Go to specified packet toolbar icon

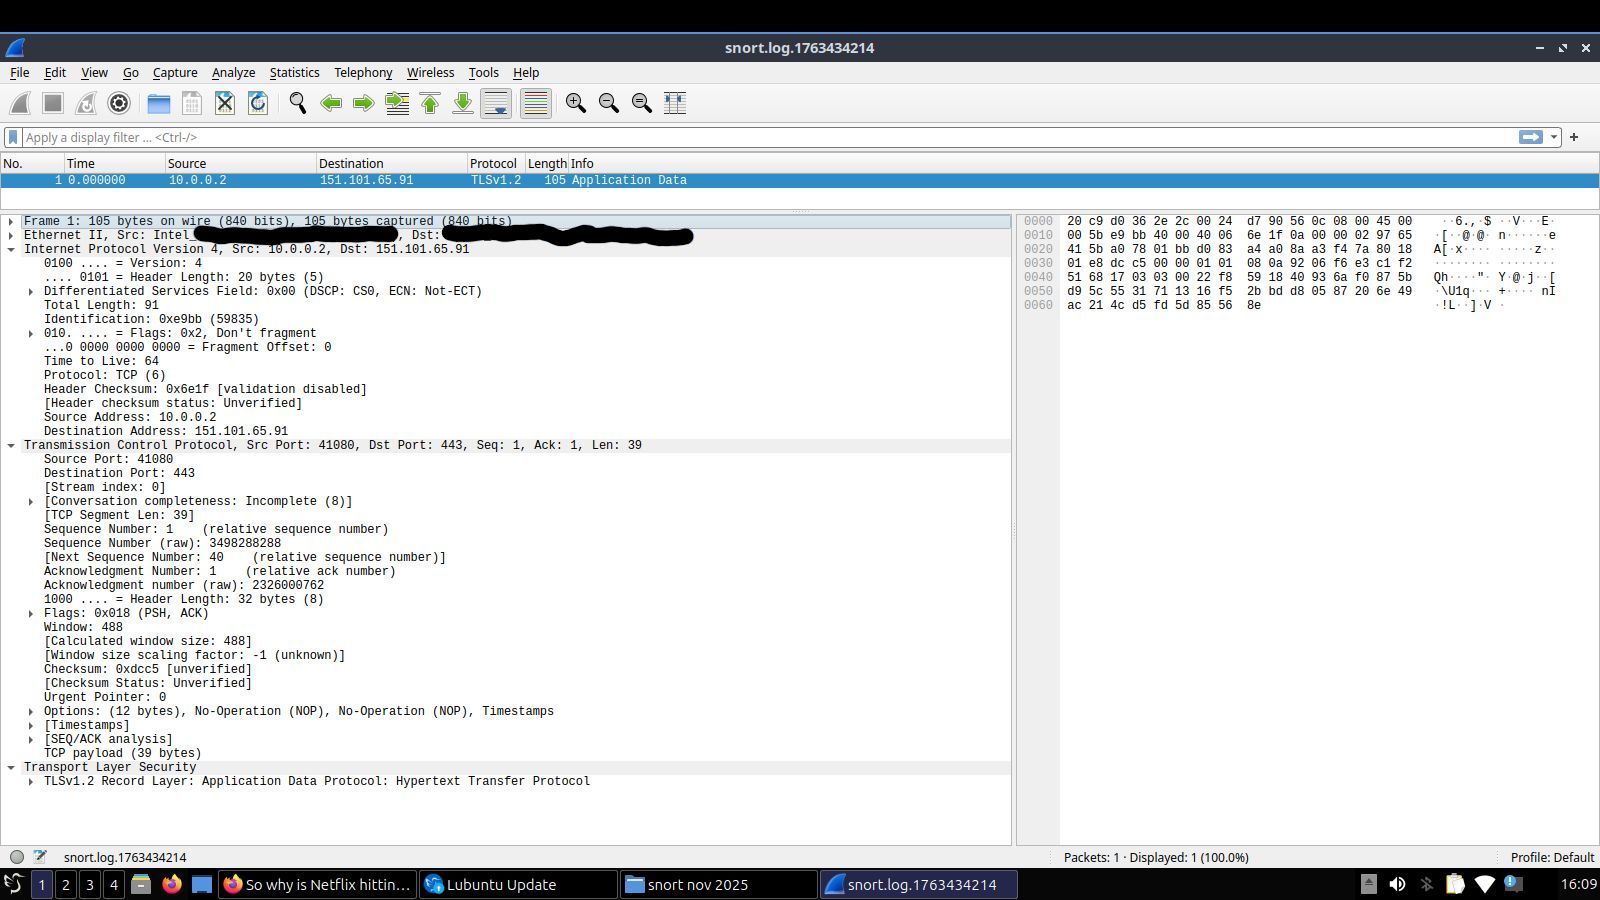pos(397,103)
